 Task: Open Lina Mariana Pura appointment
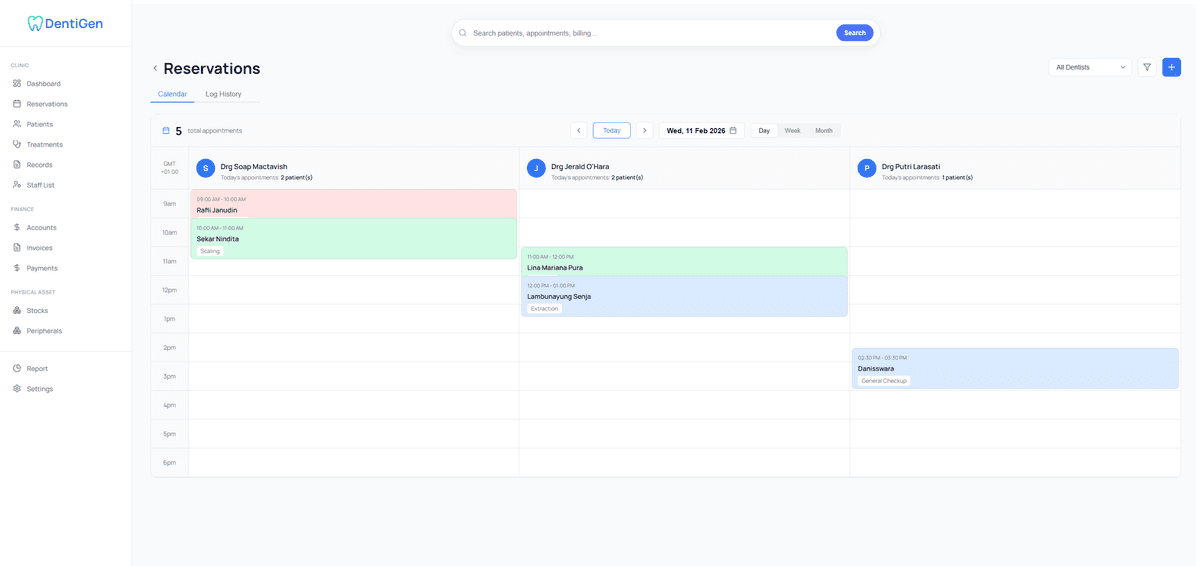click(x=684, y=261)
